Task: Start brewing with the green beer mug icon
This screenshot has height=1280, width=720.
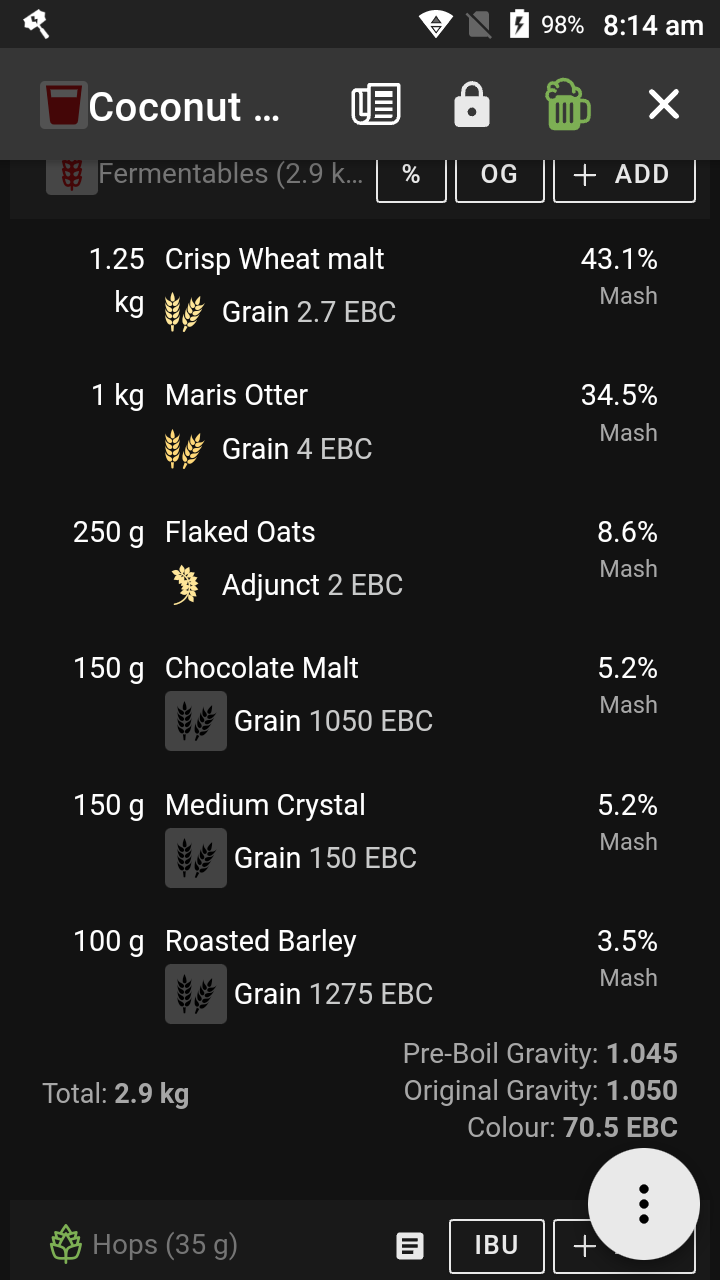Action: [x=568, y=105]
